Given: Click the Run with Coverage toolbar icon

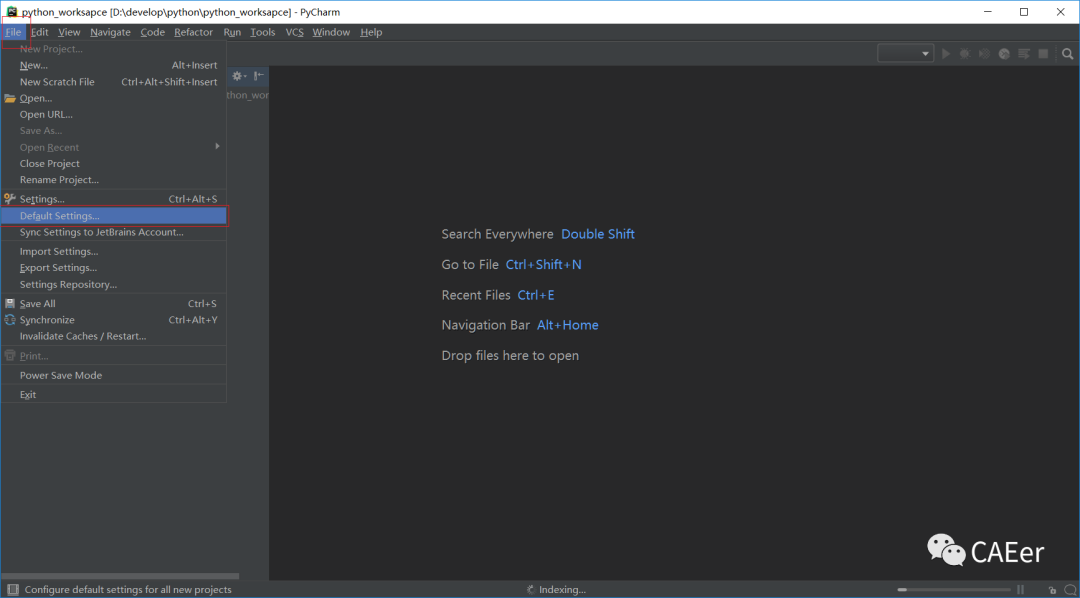Looking at the screenshot, I should point(984,54).
